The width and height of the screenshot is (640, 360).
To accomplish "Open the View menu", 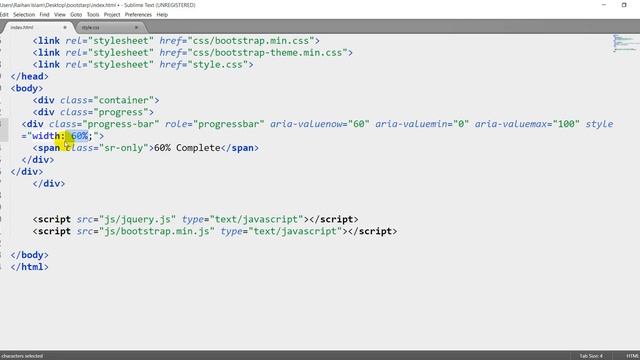I will (60, 14).
